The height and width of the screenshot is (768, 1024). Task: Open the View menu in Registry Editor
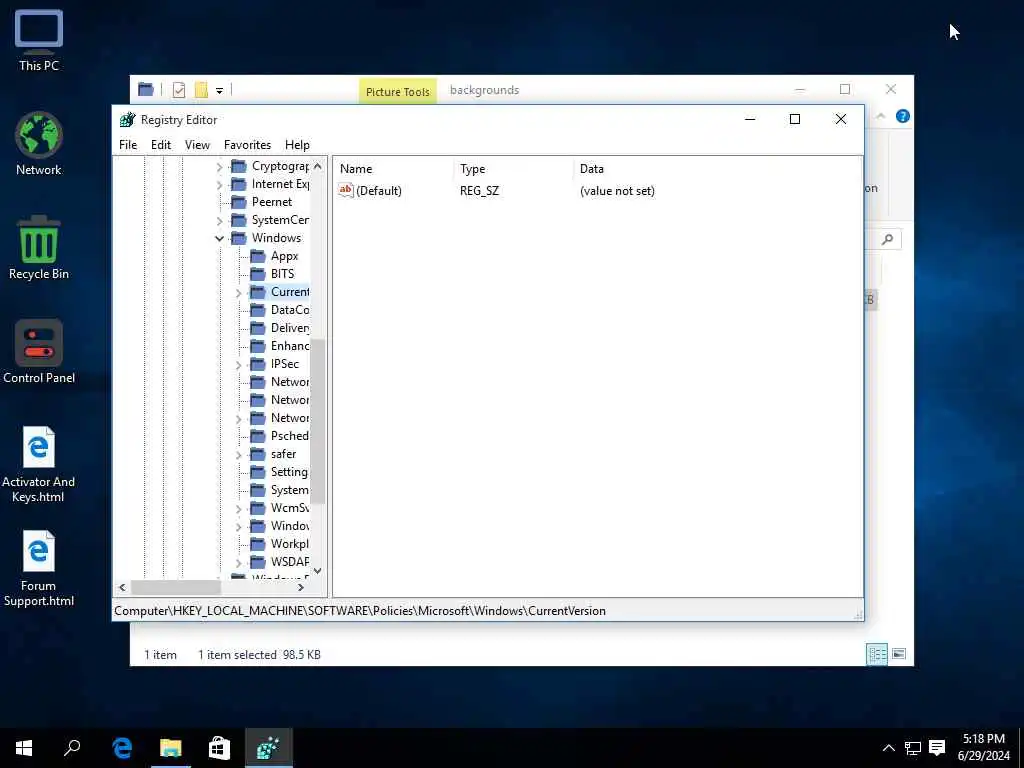197,145
